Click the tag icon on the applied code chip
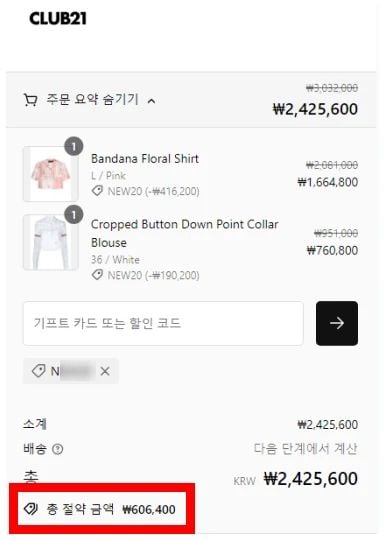This screenshot has width=384, height=540. (x=38, y=371)
